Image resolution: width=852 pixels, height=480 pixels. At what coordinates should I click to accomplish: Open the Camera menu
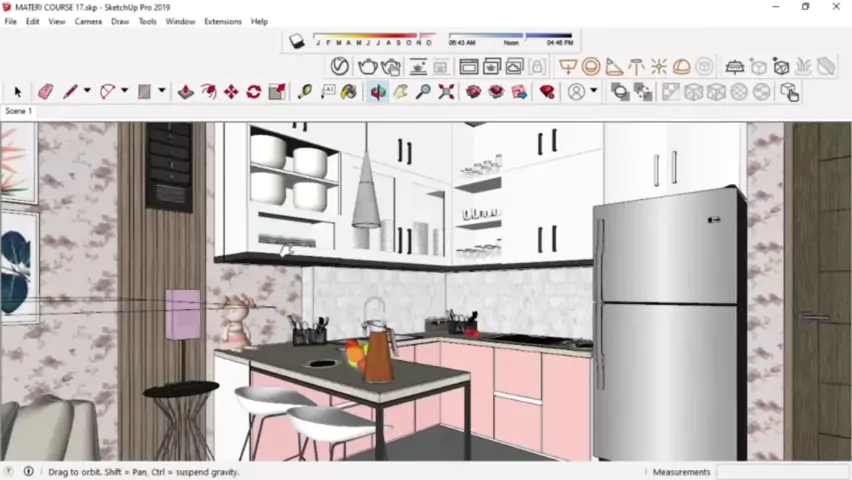click(x=88, y=21)
